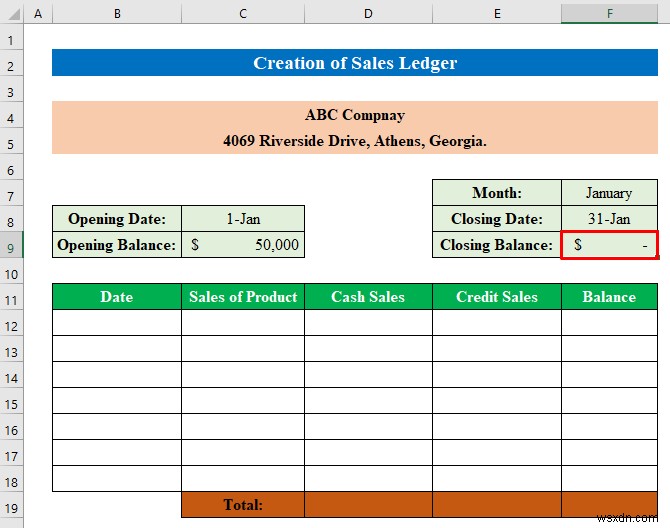Click the 'Date' table header
Screen dimensions: 670x528
117,297
